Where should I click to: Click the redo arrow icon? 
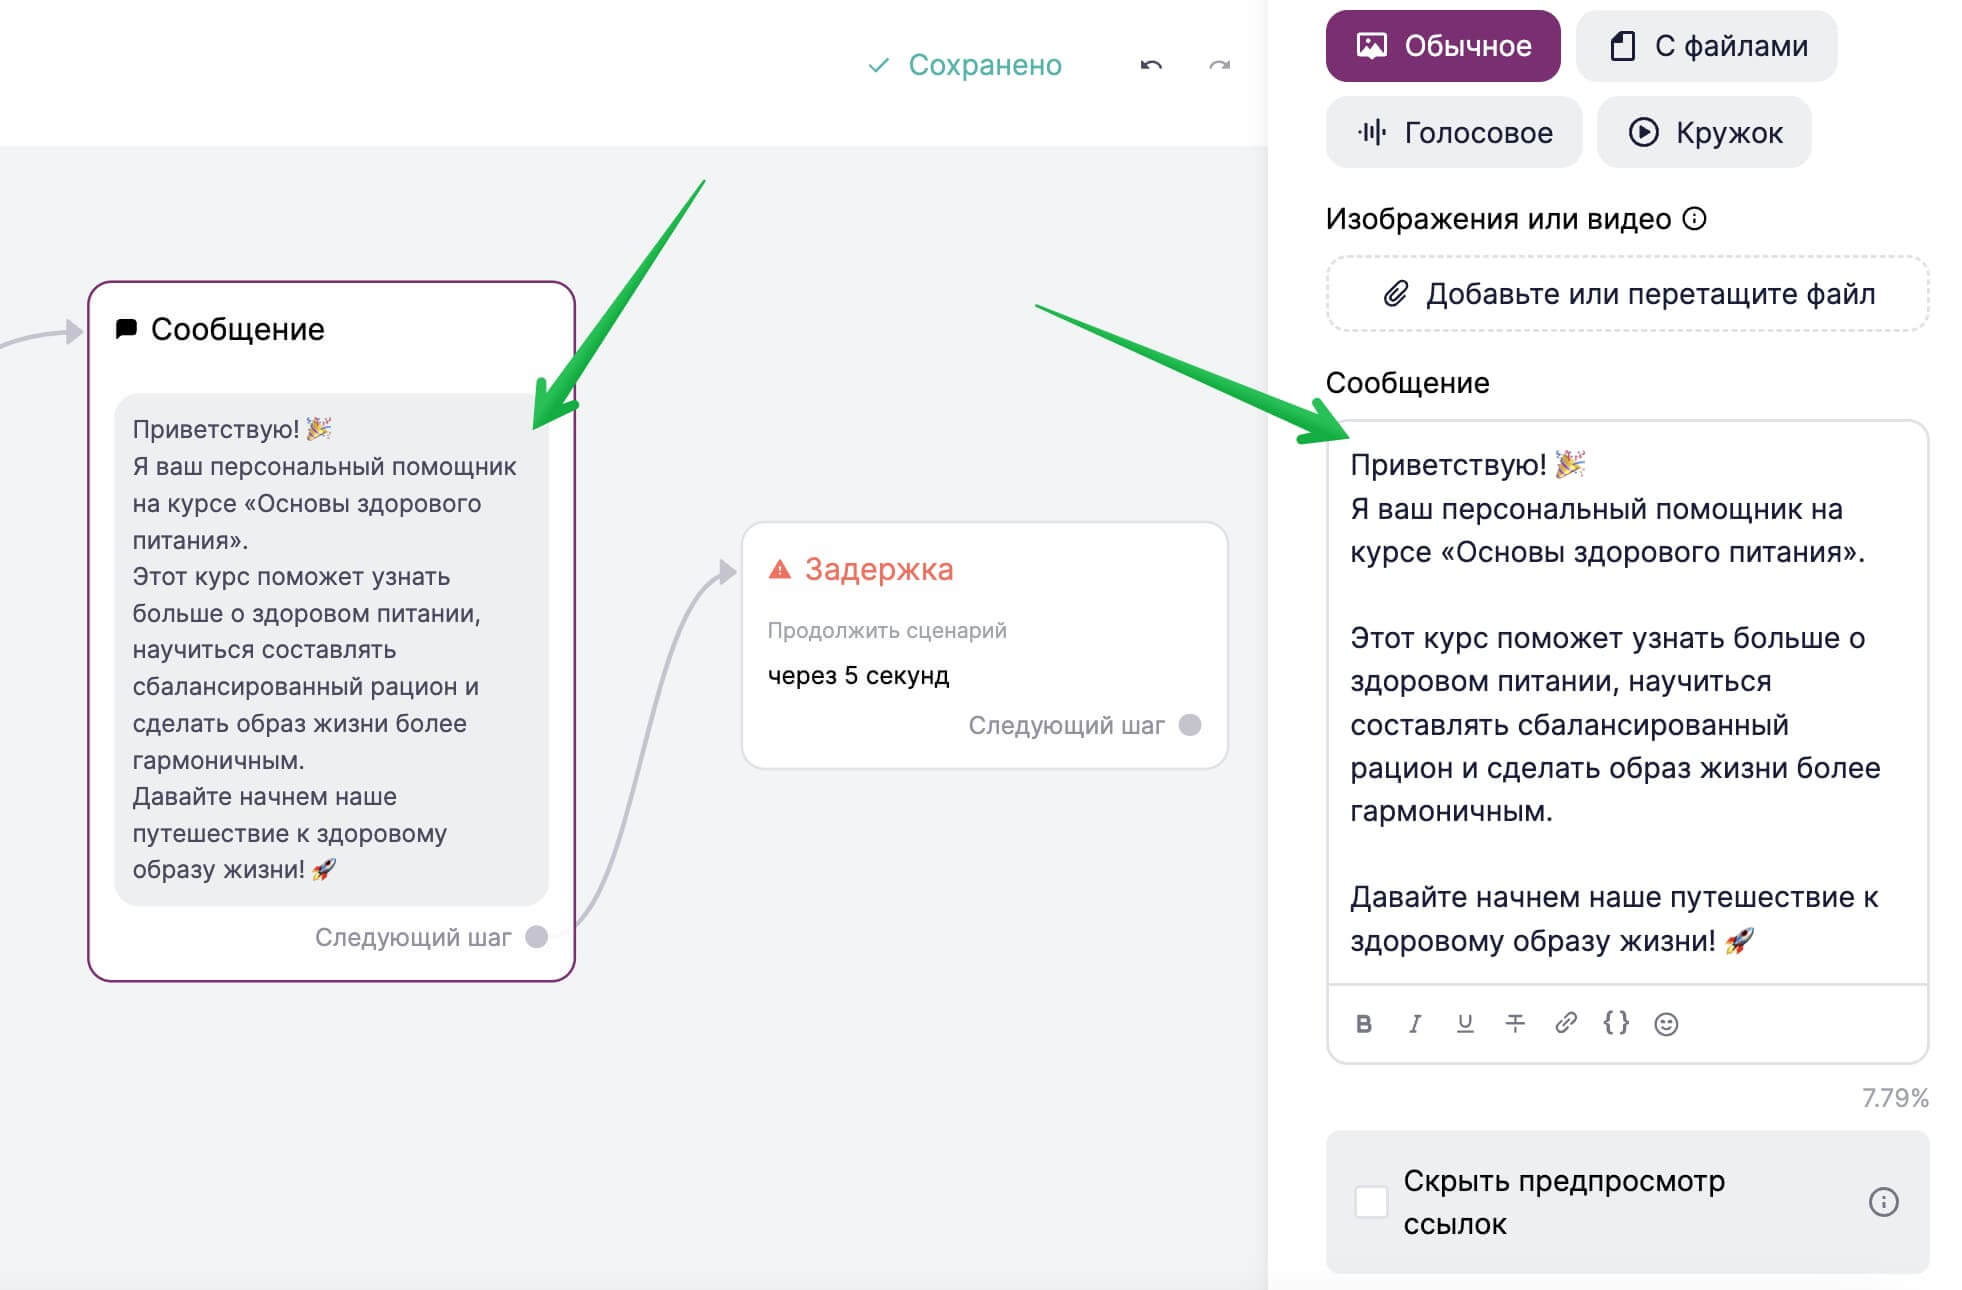1219,65
